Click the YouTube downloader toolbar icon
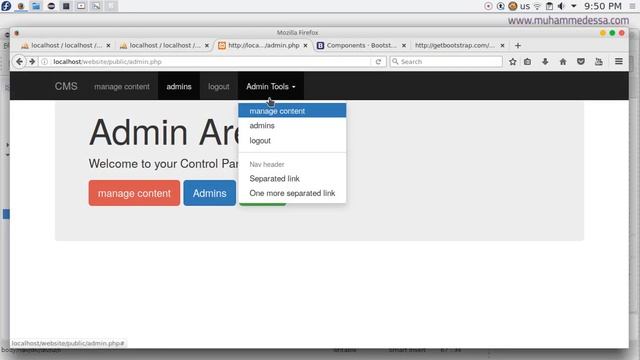Viewport: 640px width, 360px height. click(x=599, y=62)
